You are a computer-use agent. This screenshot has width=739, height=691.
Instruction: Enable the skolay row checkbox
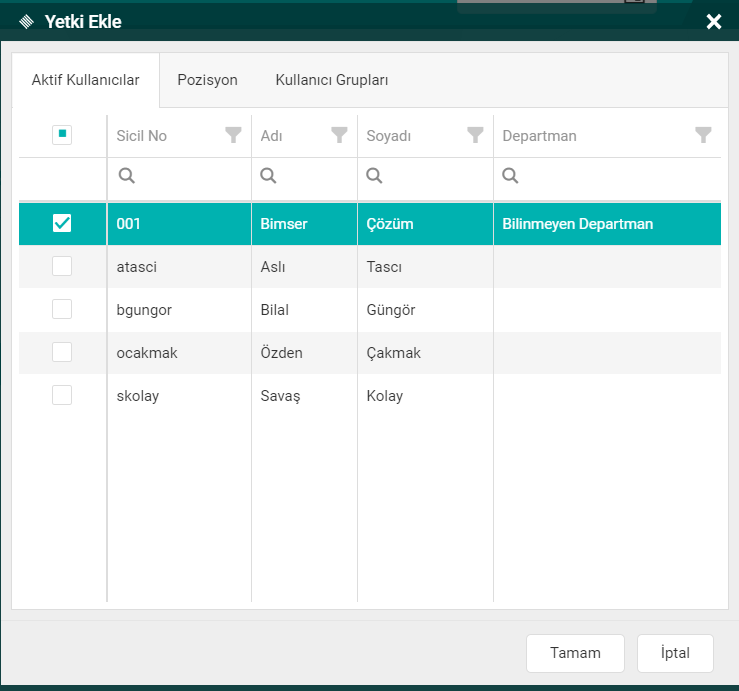point(62,396)
